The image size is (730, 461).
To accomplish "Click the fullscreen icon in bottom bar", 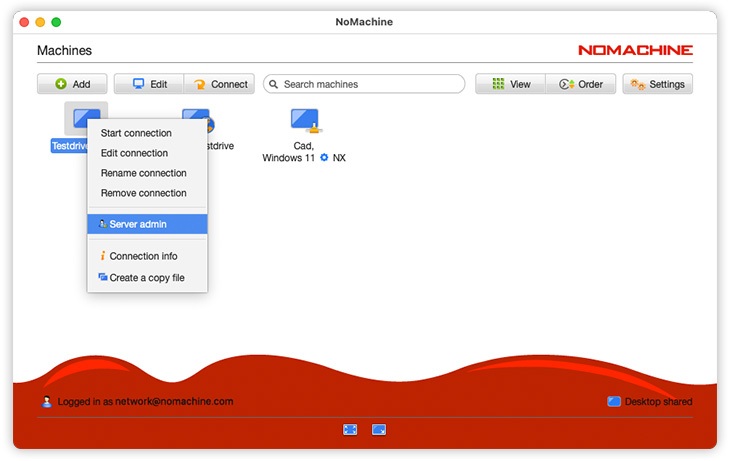I will coord(350,429).
